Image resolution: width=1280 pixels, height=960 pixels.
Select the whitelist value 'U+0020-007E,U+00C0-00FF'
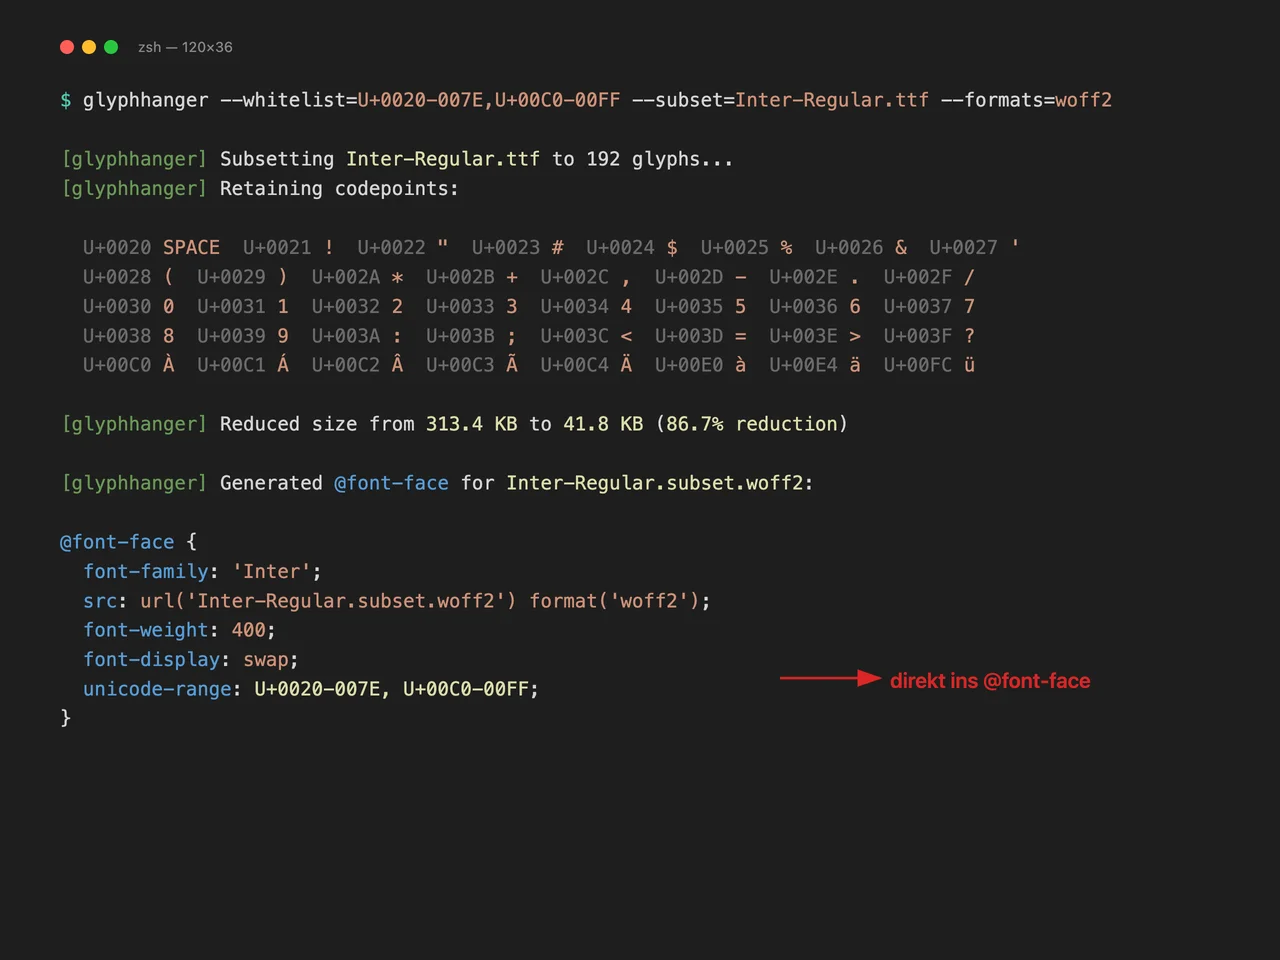[489, 100]
